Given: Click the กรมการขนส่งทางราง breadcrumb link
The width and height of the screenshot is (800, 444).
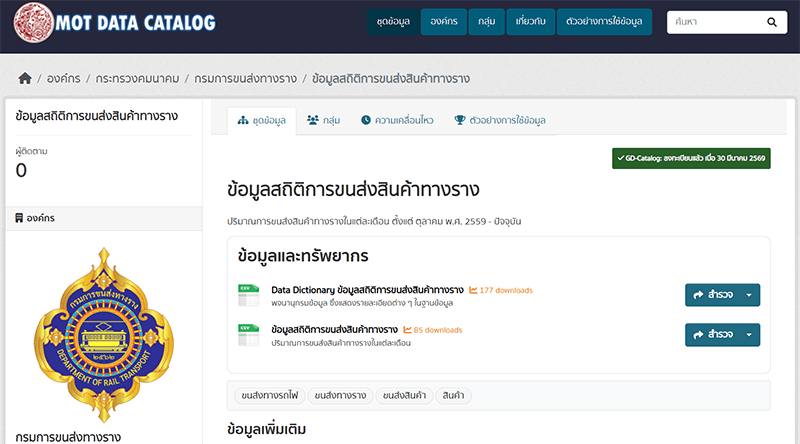Looking at the screenshot, I should [246, 78].
